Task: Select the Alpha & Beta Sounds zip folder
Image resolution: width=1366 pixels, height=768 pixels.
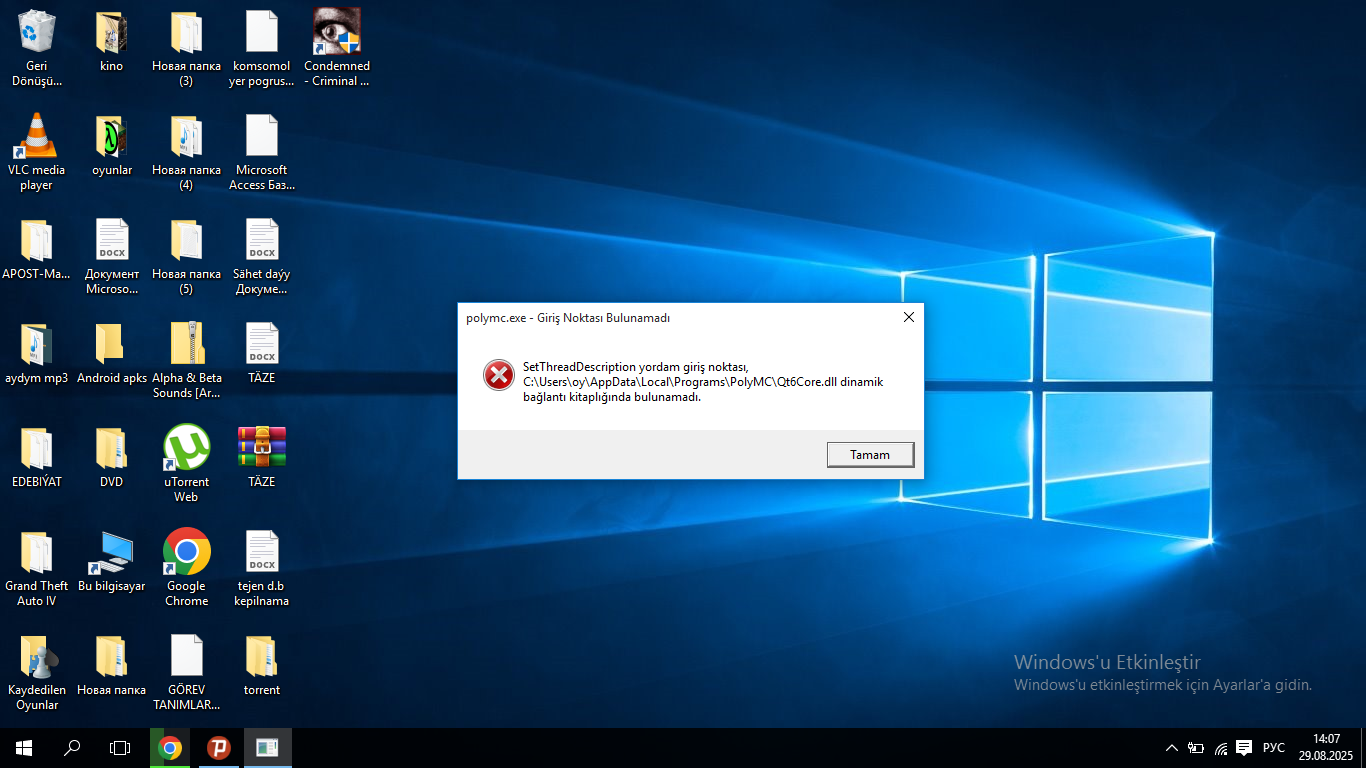Action: click(x=187, y=360)
